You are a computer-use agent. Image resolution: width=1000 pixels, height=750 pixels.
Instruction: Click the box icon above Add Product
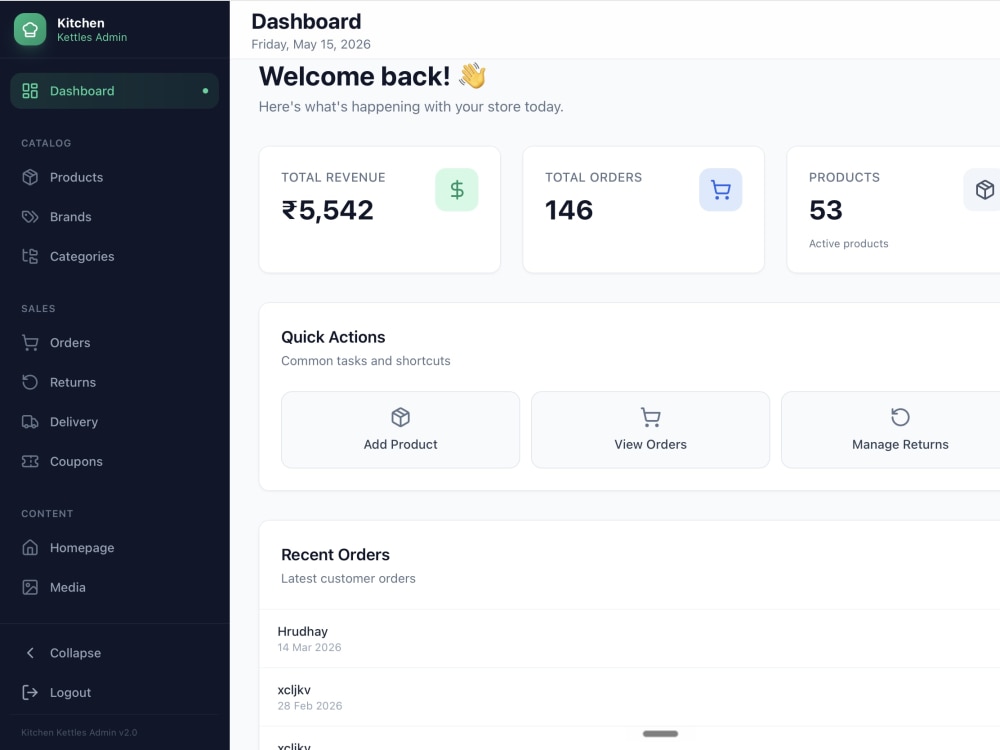[401, 417]
